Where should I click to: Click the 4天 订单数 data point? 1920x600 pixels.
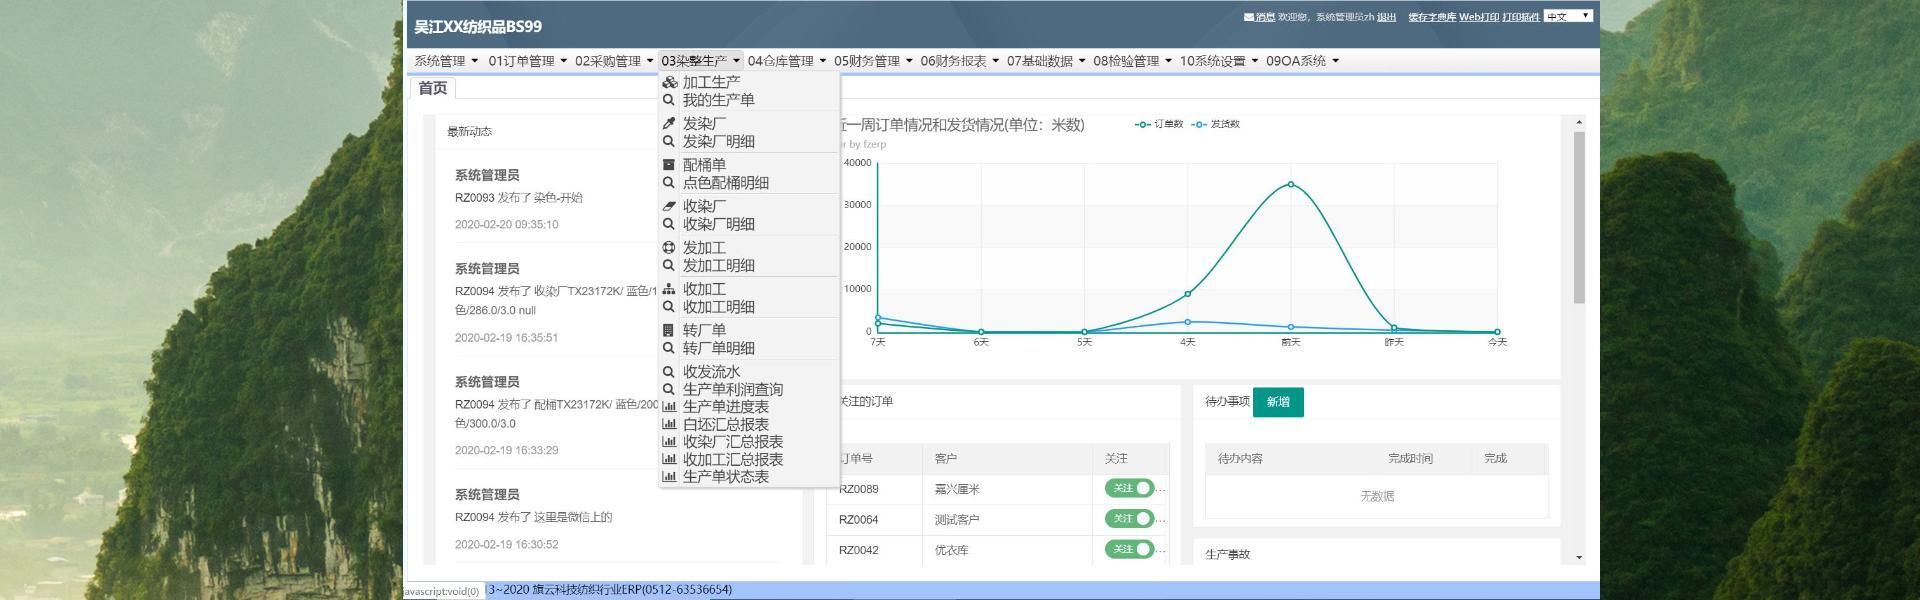click(x=1187, y=294)
